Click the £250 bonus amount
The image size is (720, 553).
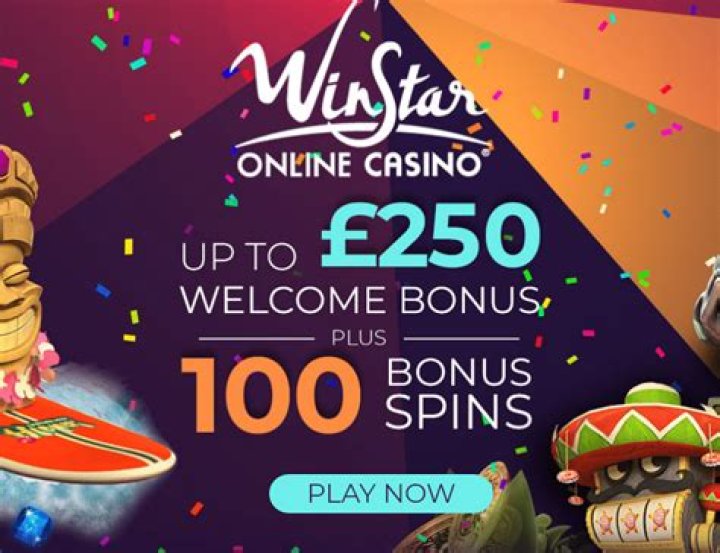[x=431, y=235]
